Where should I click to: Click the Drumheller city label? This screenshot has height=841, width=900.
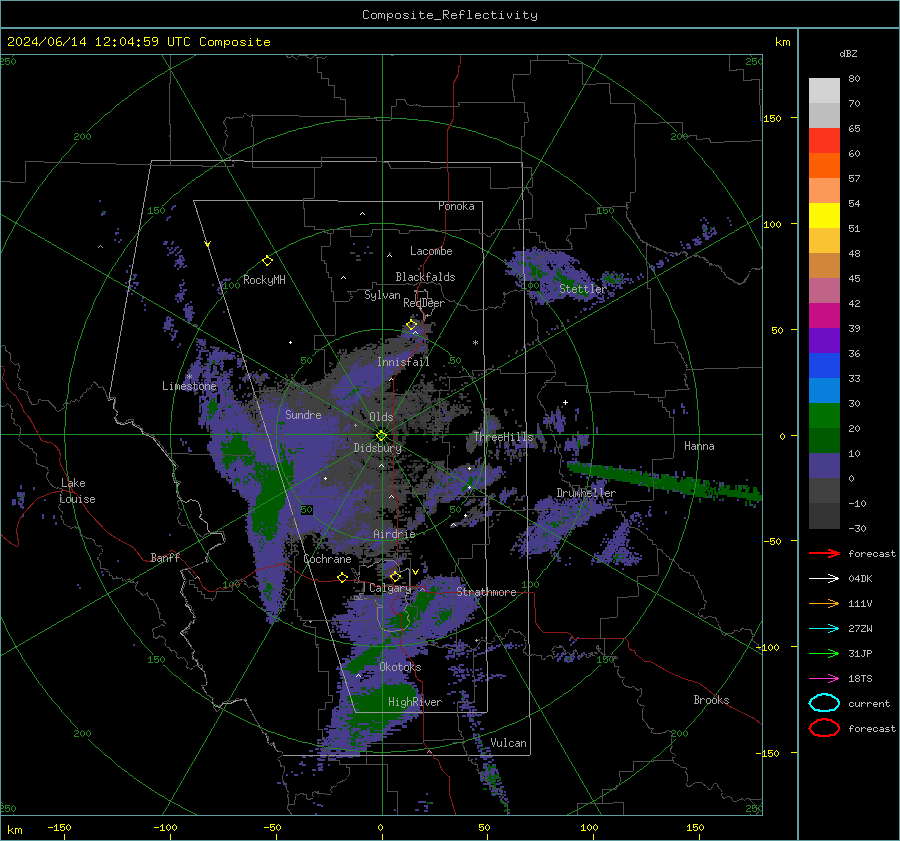(586, 493)
